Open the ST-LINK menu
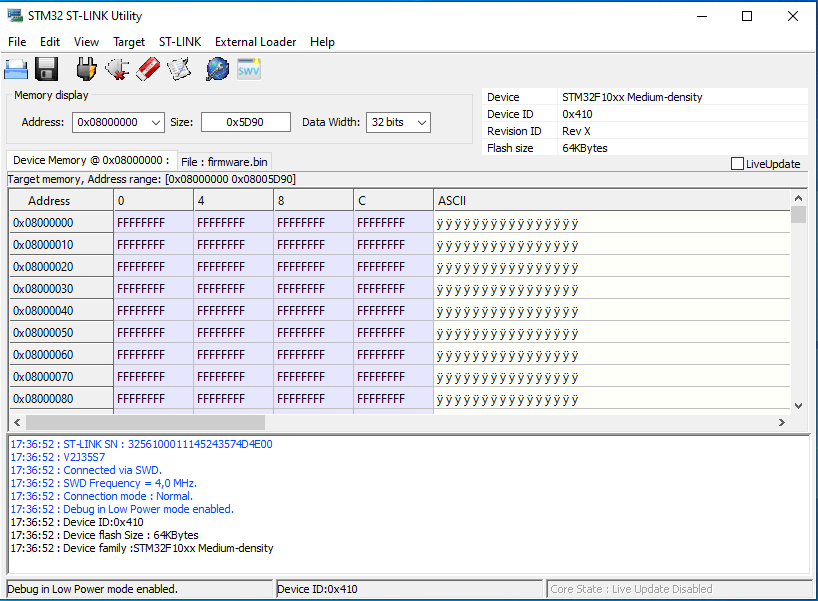The height and width of the screenshot is (601, 818). (x=180, y=42)
